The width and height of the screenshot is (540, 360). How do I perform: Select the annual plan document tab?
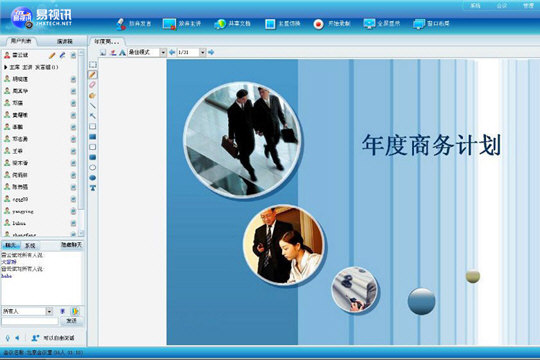(x=106, y=42)
